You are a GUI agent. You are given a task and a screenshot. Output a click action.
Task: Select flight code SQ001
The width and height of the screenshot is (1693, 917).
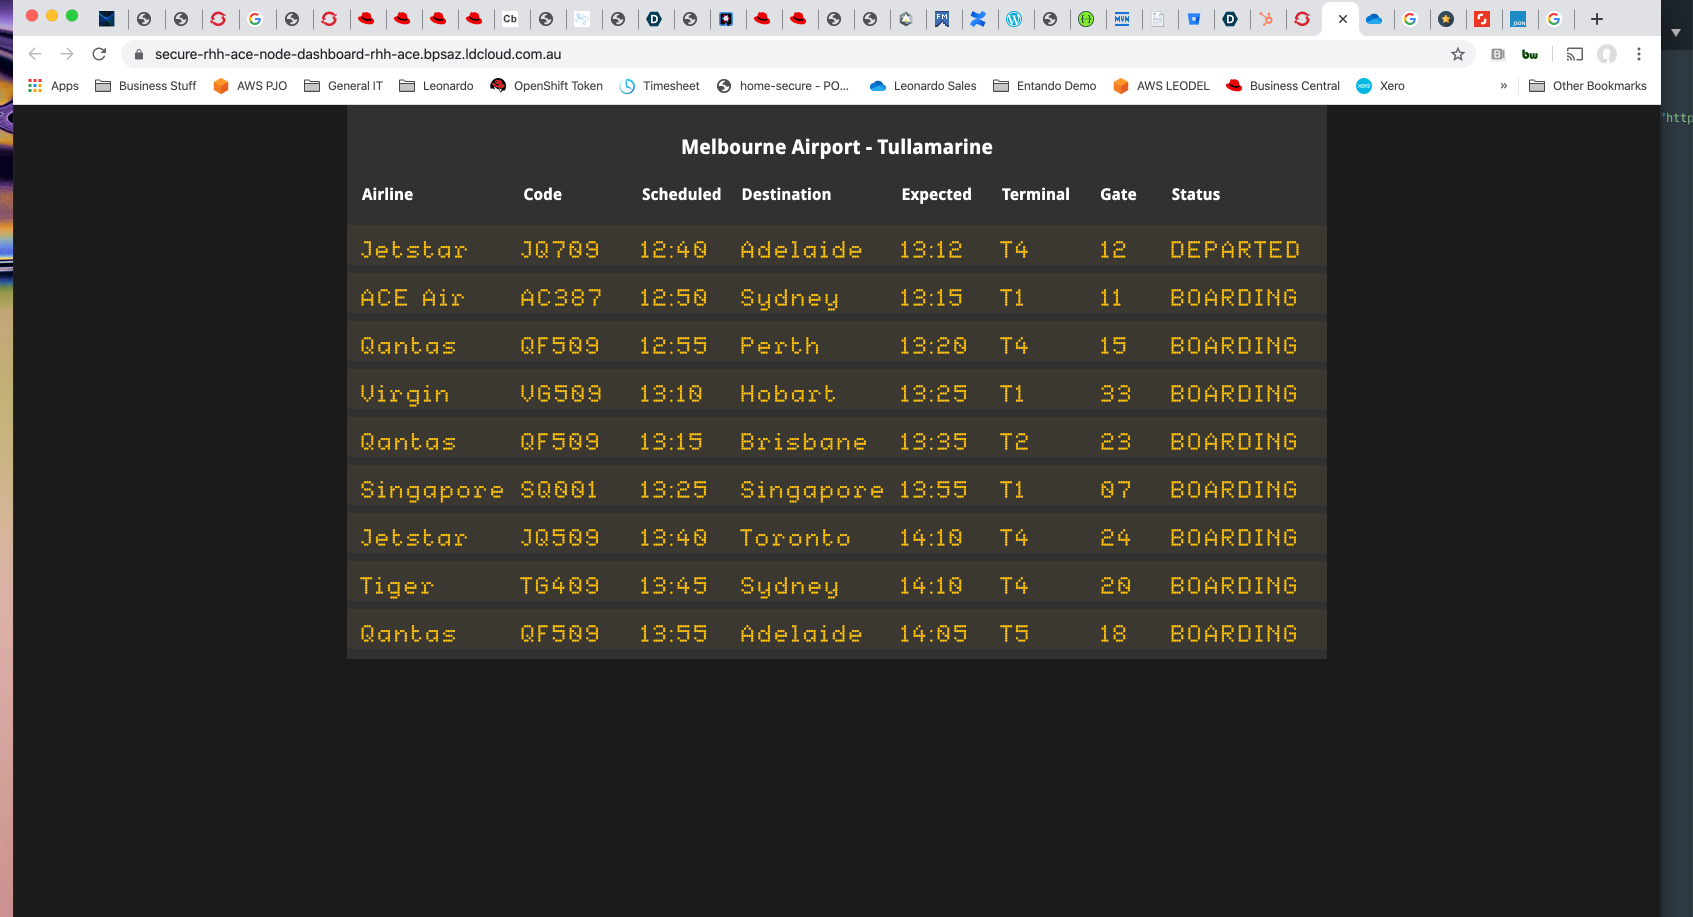click(x=559, y=490)
